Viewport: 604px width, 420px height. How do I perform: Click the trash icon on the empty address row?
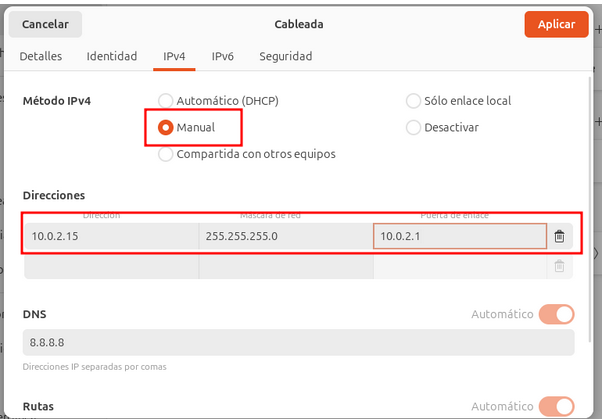(x=559, y=266)
